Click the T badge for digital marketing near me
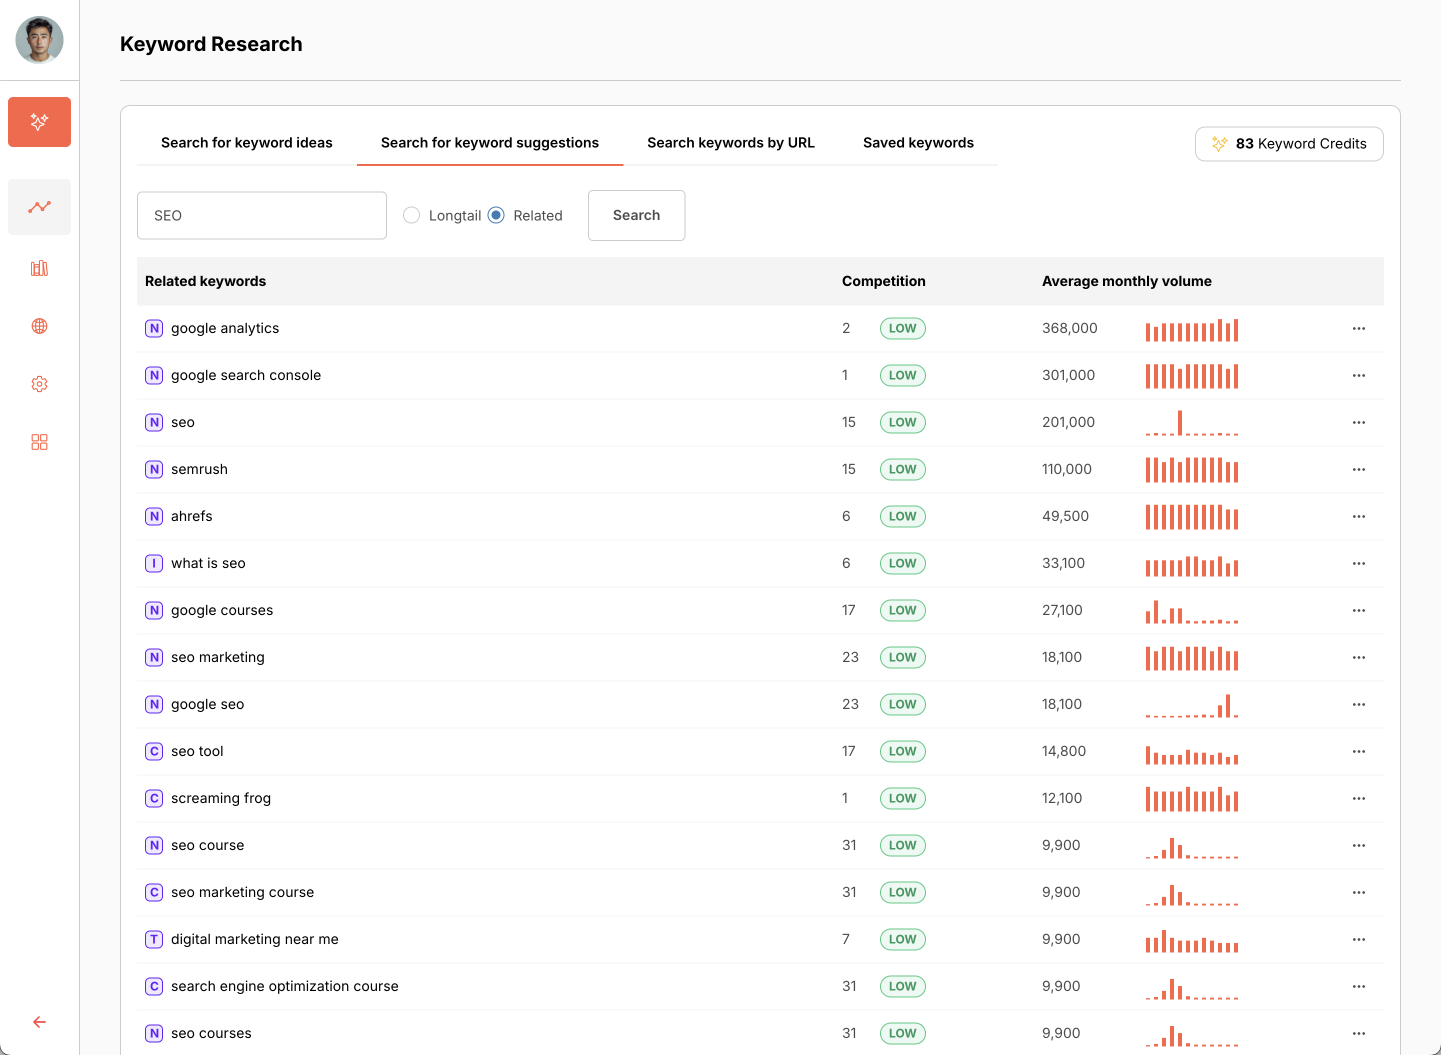 (154, 939)
